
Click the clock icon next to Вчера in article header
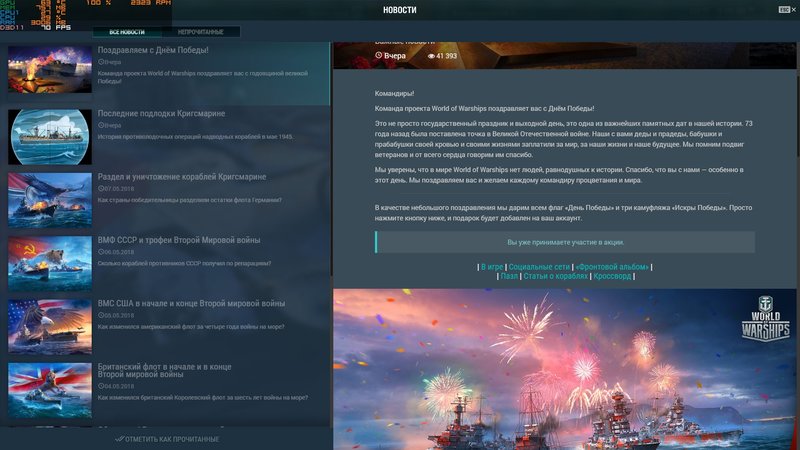coord(379,55)
